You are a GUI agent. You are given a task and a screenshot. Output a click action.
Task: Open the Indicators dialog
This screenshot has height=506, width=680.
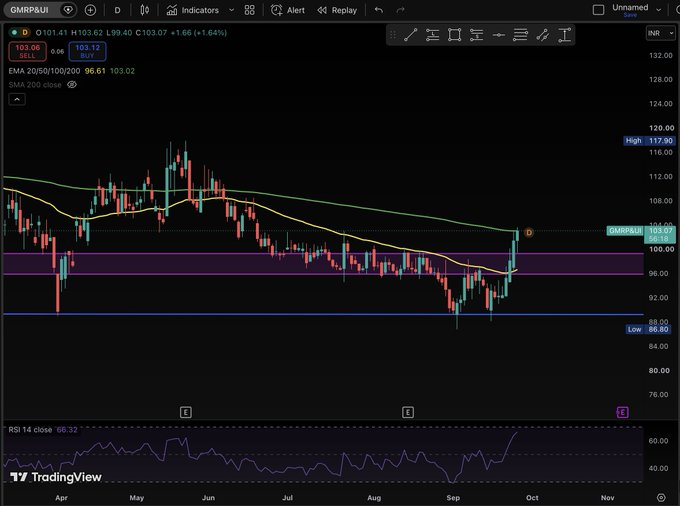tap(193, 10)
